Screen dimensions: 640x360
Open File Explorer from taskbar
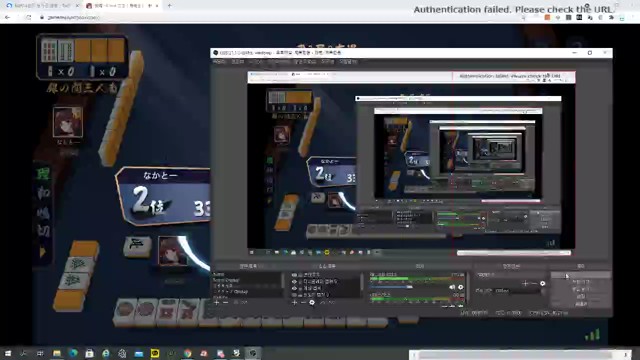click(57, 353)
